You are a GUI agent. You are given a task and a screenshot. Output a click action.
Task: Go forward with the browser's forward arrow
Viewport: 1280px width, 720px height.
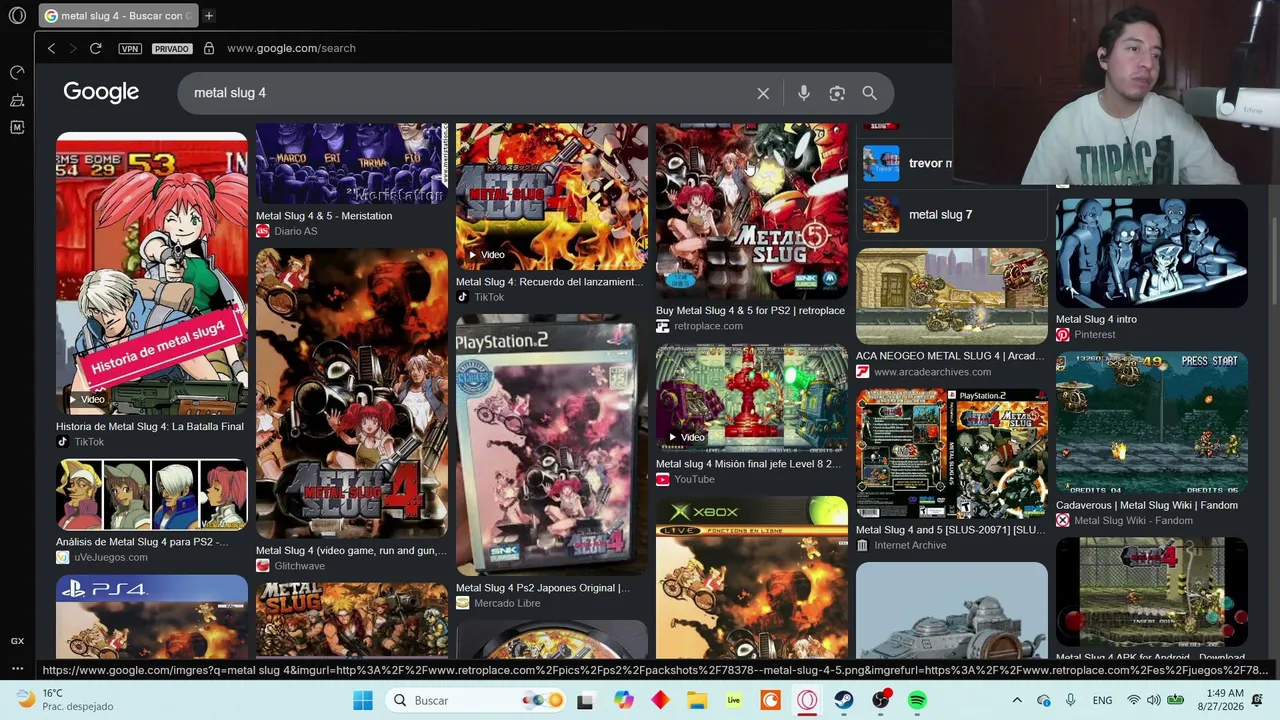click(73, 48)
